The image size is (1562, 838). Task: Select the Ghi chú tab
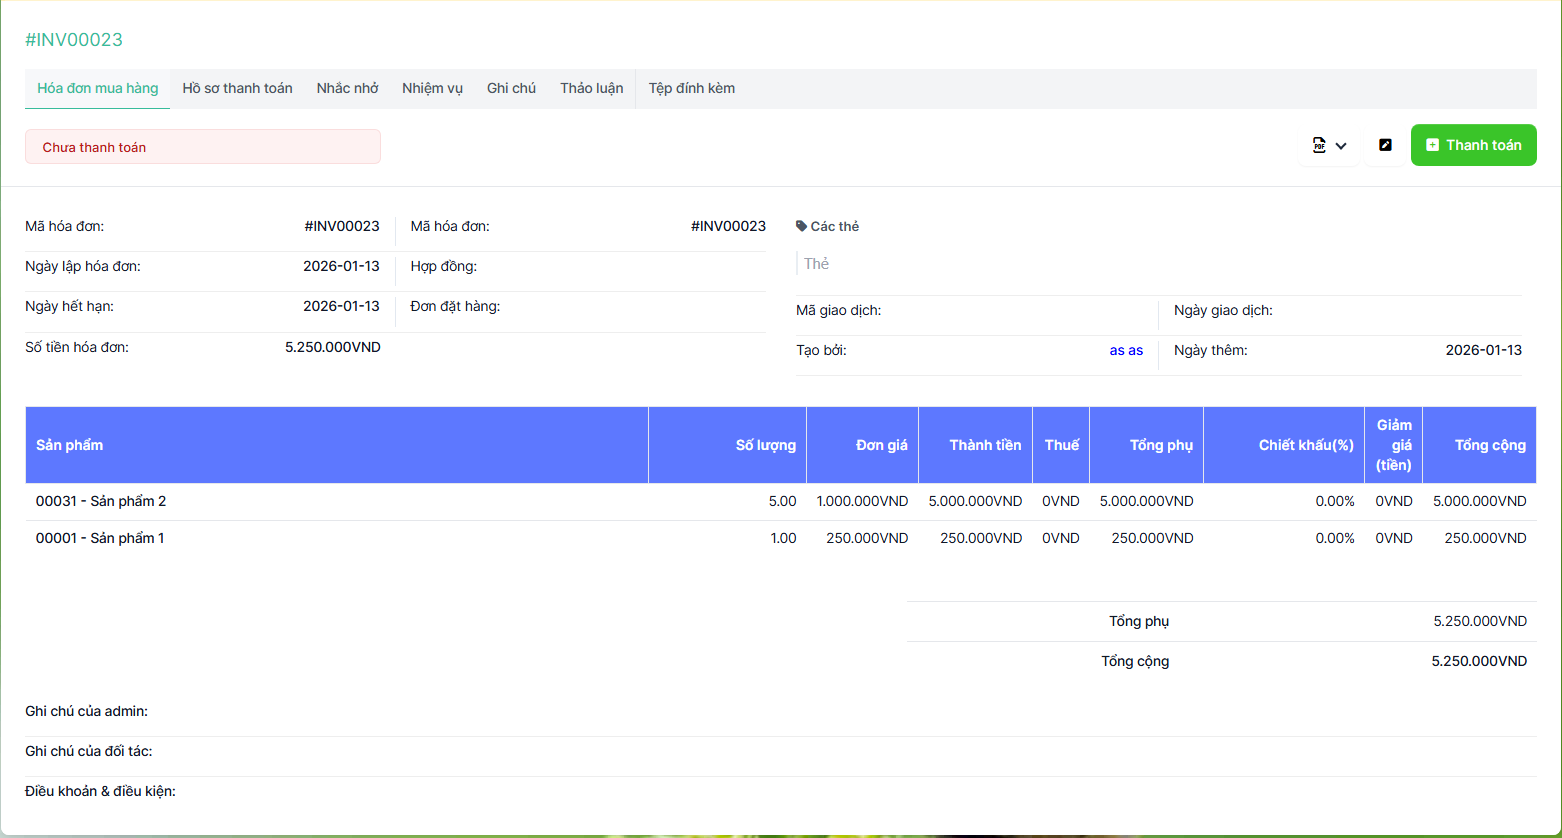tap(511, 89)
